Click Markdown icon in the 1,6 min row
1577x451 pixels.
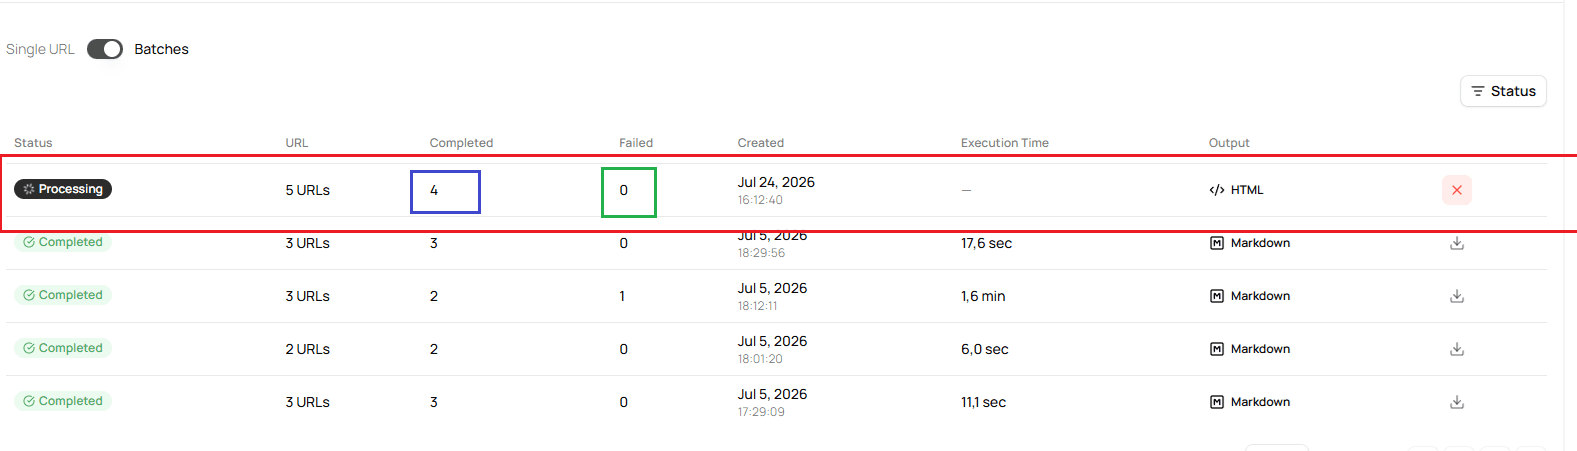point(1217,296)
